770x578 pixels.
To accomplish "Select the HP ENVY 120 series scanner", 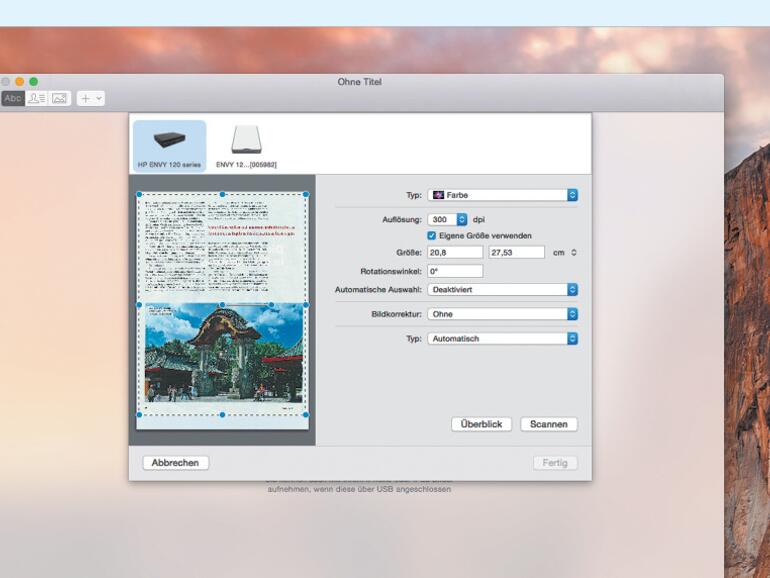I will [169, 146].
